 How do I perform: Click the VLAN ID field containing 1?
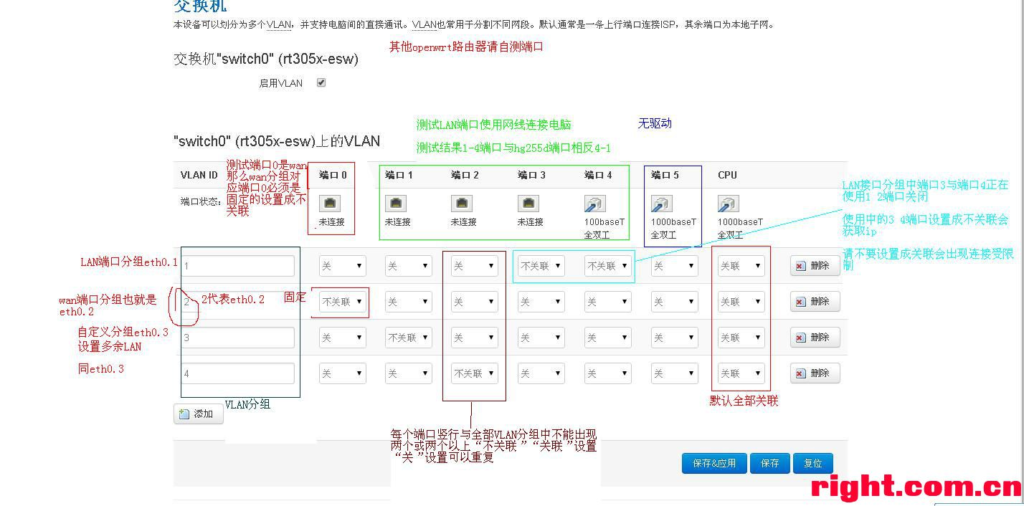(238, 266)
